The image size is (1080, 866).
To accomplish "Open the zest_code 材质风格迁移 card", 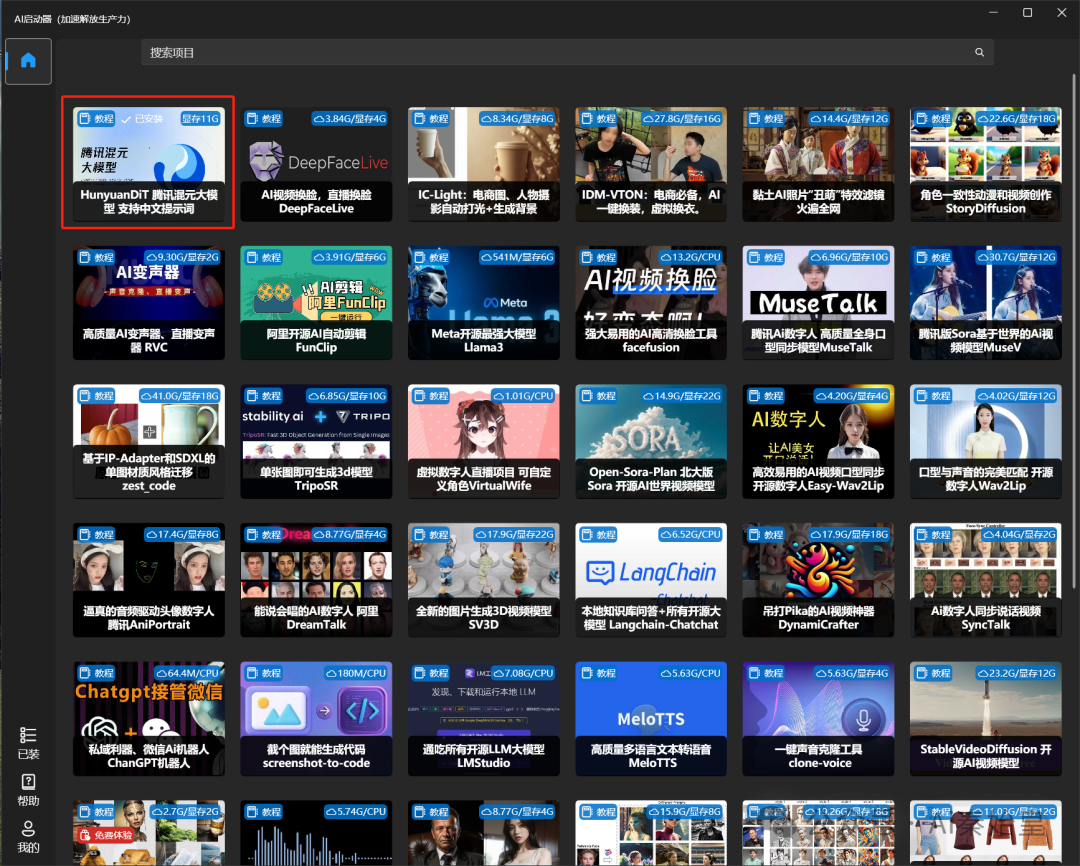I will click(149, 442).
